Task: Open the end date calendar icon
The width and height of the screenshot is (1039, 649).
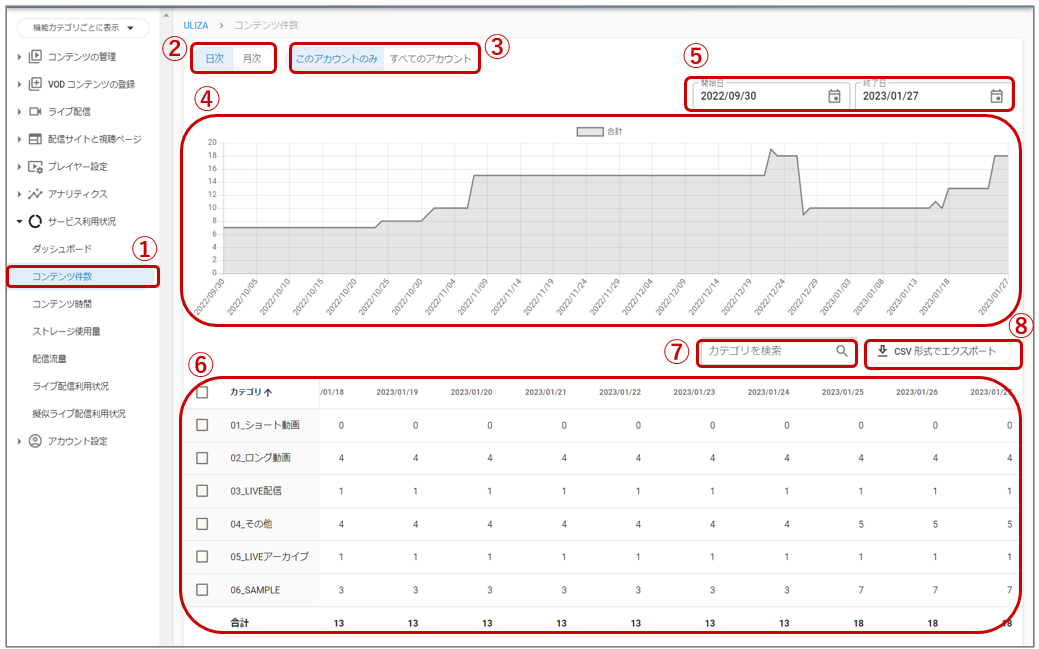Action: (996, 96)
